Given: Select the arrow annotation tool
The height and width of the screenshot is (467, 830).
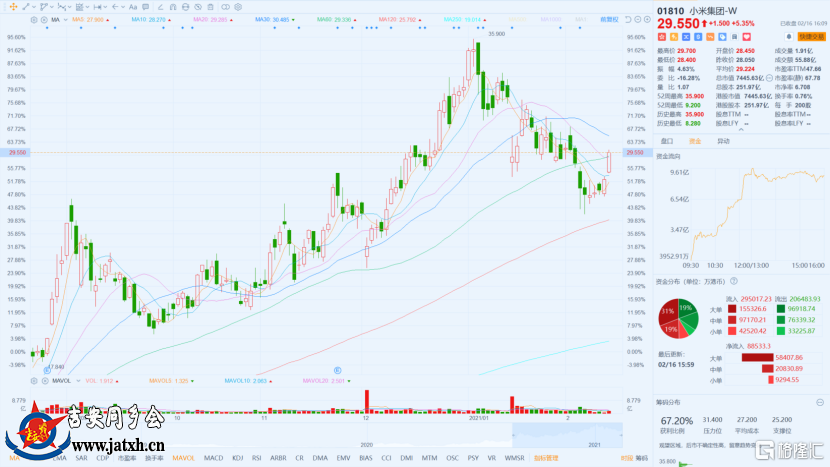Looking at the screenshot, I should [x=115, y=7].
